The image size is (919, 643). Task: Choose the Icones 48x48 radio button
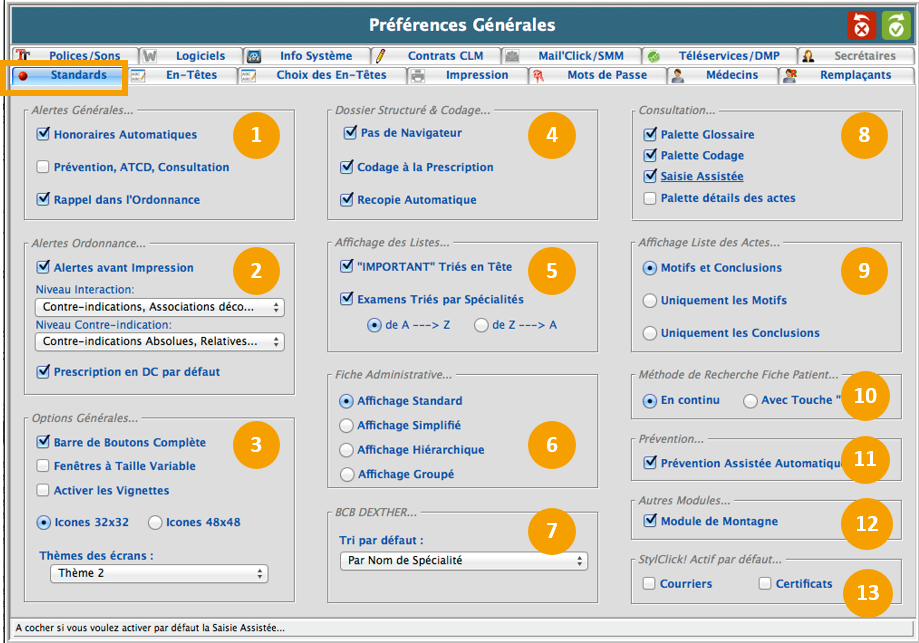[155, 522]
